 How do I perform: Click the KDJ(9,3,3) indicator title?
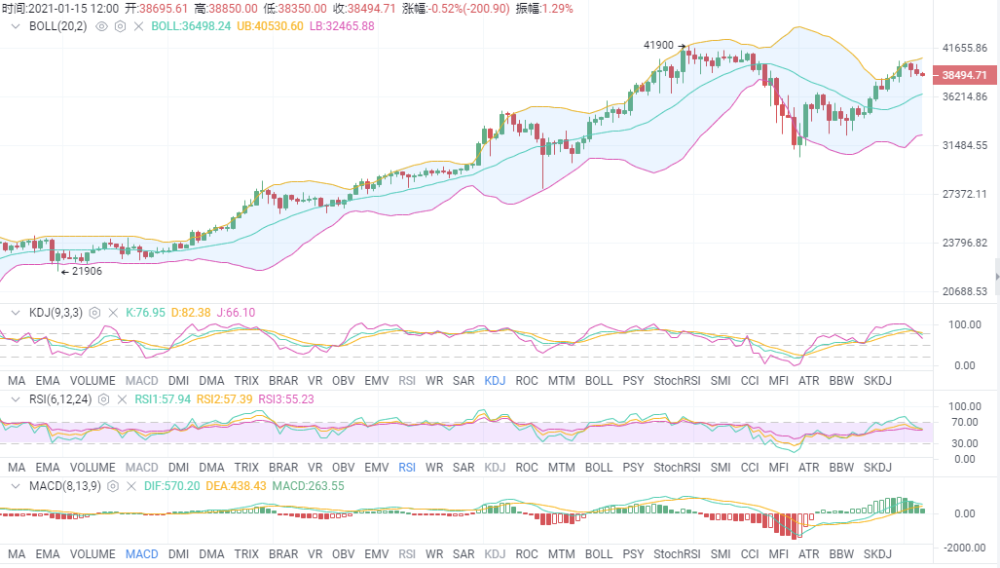click(x=56, y=312)
